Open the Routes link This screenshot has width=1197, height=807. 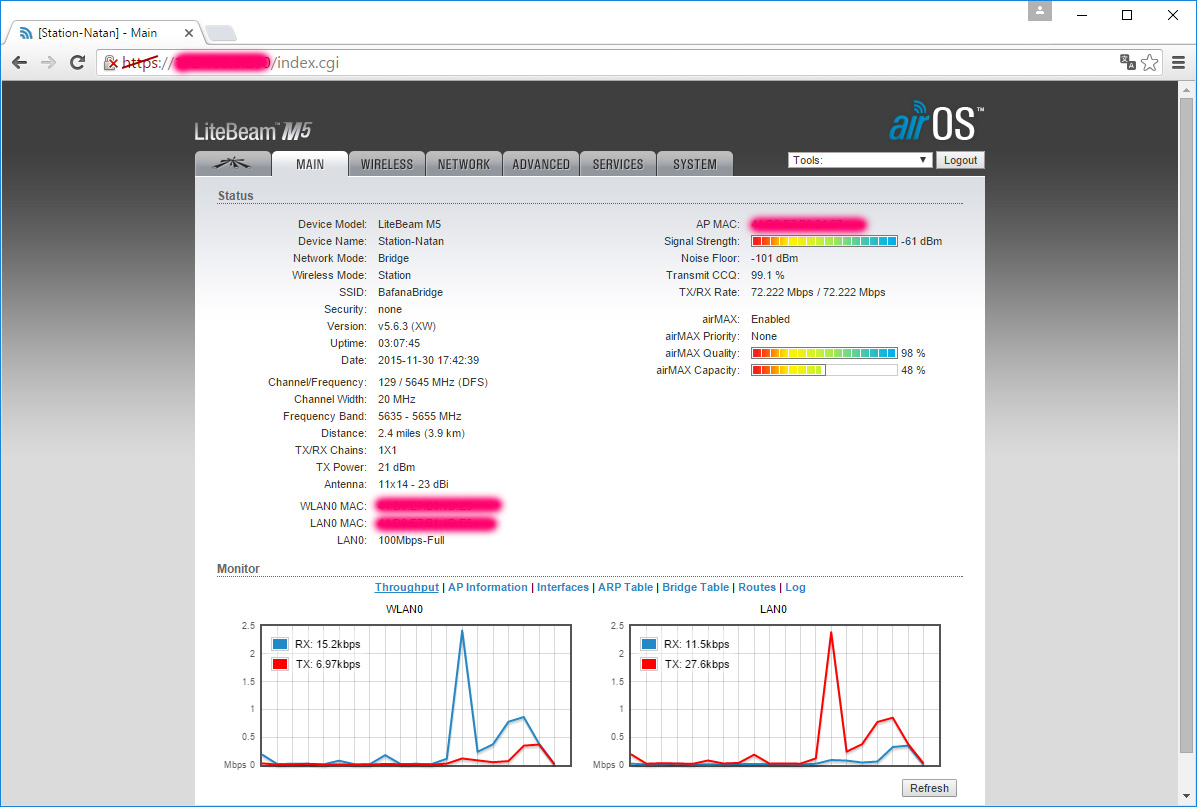(x=757, y=587)
